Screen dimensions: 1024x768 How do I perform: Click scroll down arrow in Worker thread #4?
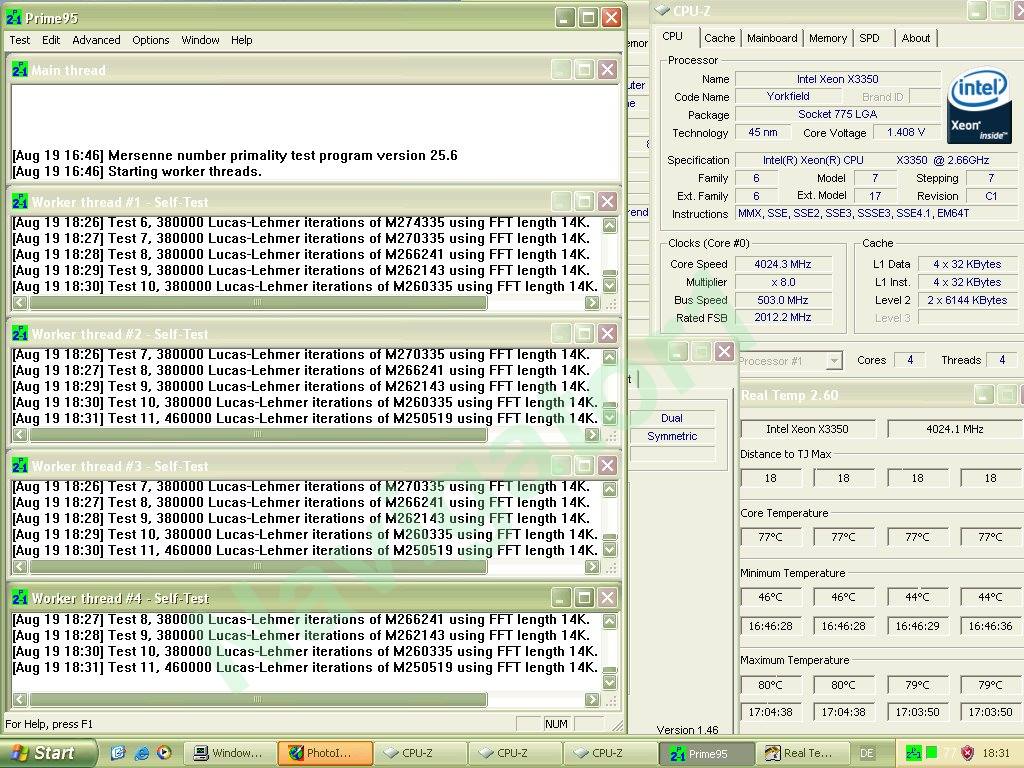(x=609, y=682)
